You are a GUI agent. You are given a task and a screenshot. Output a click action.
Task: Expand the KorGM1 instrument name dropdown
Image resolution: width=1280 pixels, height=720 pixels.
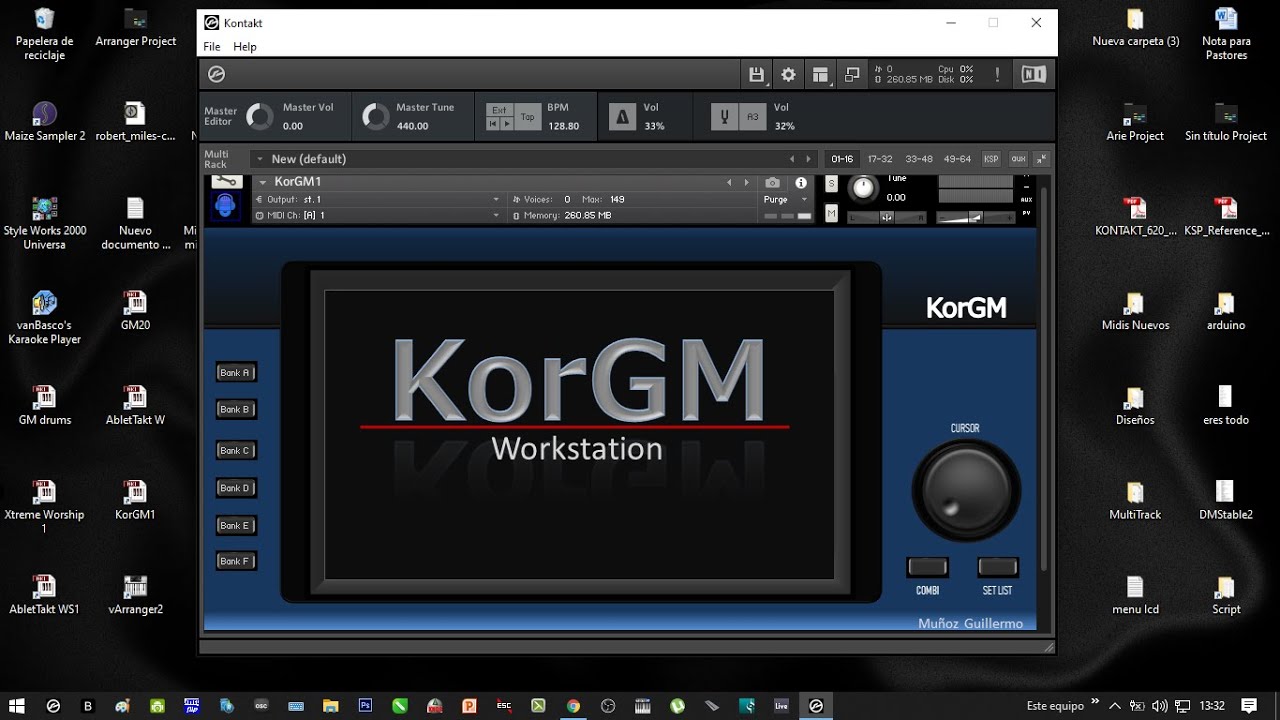coord(263,182)
